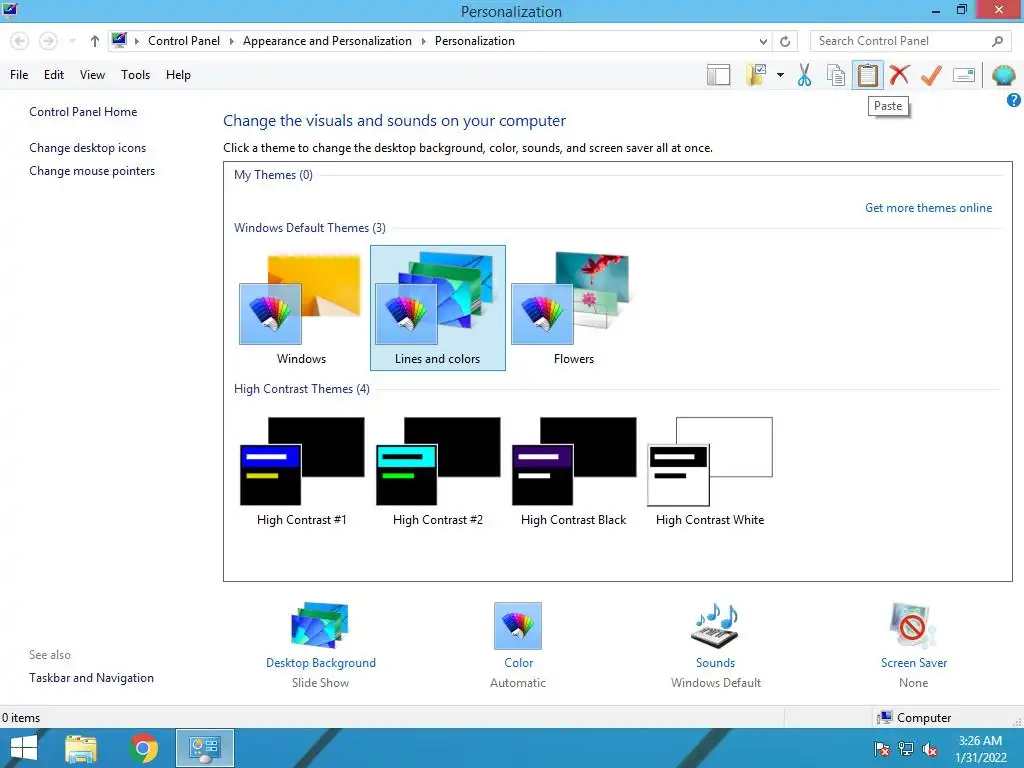This screenshot has height=768, width=1024.
Task: Click the Cut scissors icon
Action: [805, 75]
